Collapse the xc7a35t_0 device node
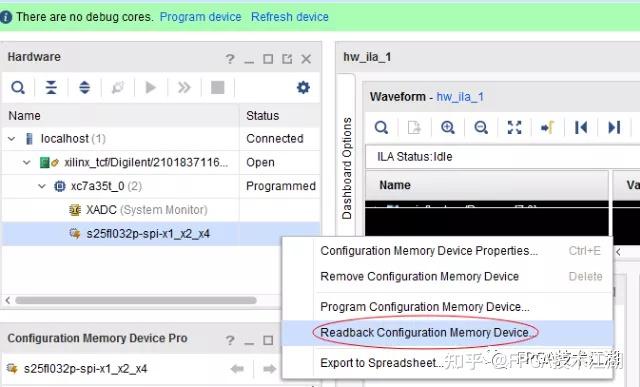 coord(42,186)
